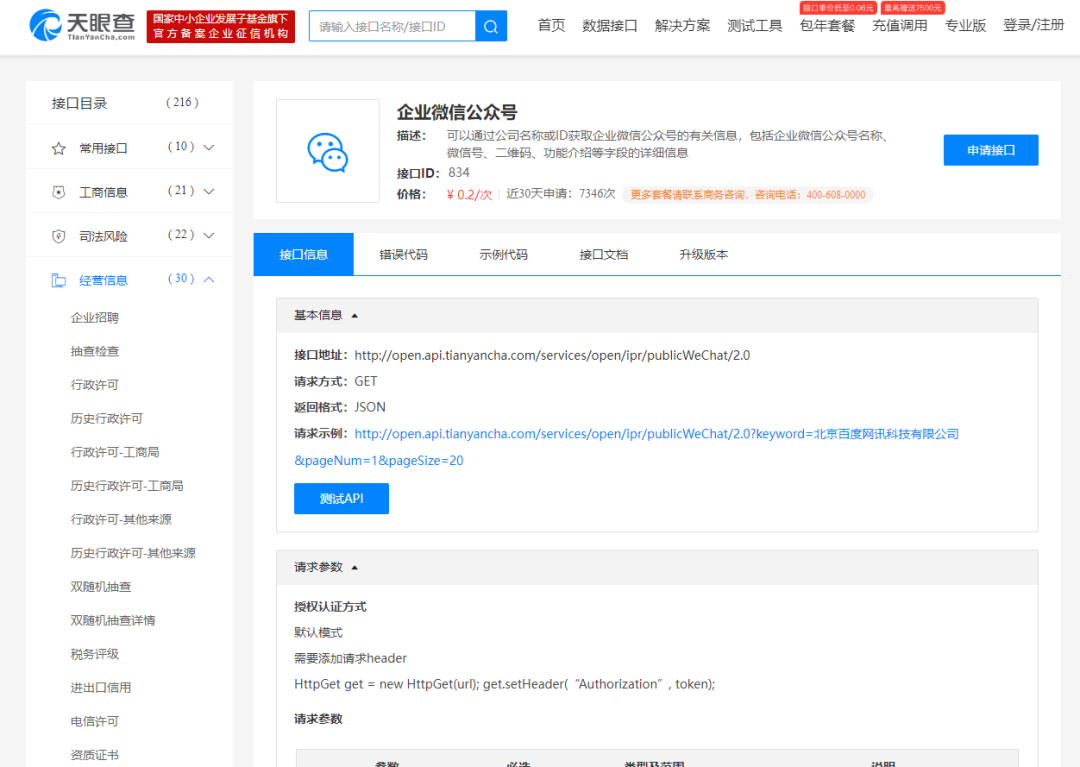This screenshot has width=1080, height=767.
Task: Click the shield icon beside 司法风险
Action: click(x=59, y=236)
